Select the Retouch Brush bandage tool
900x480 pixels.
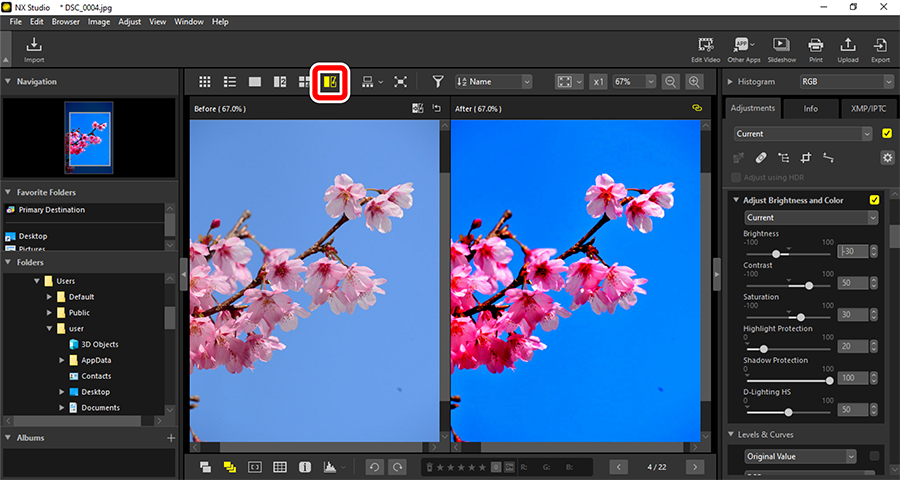760,157
